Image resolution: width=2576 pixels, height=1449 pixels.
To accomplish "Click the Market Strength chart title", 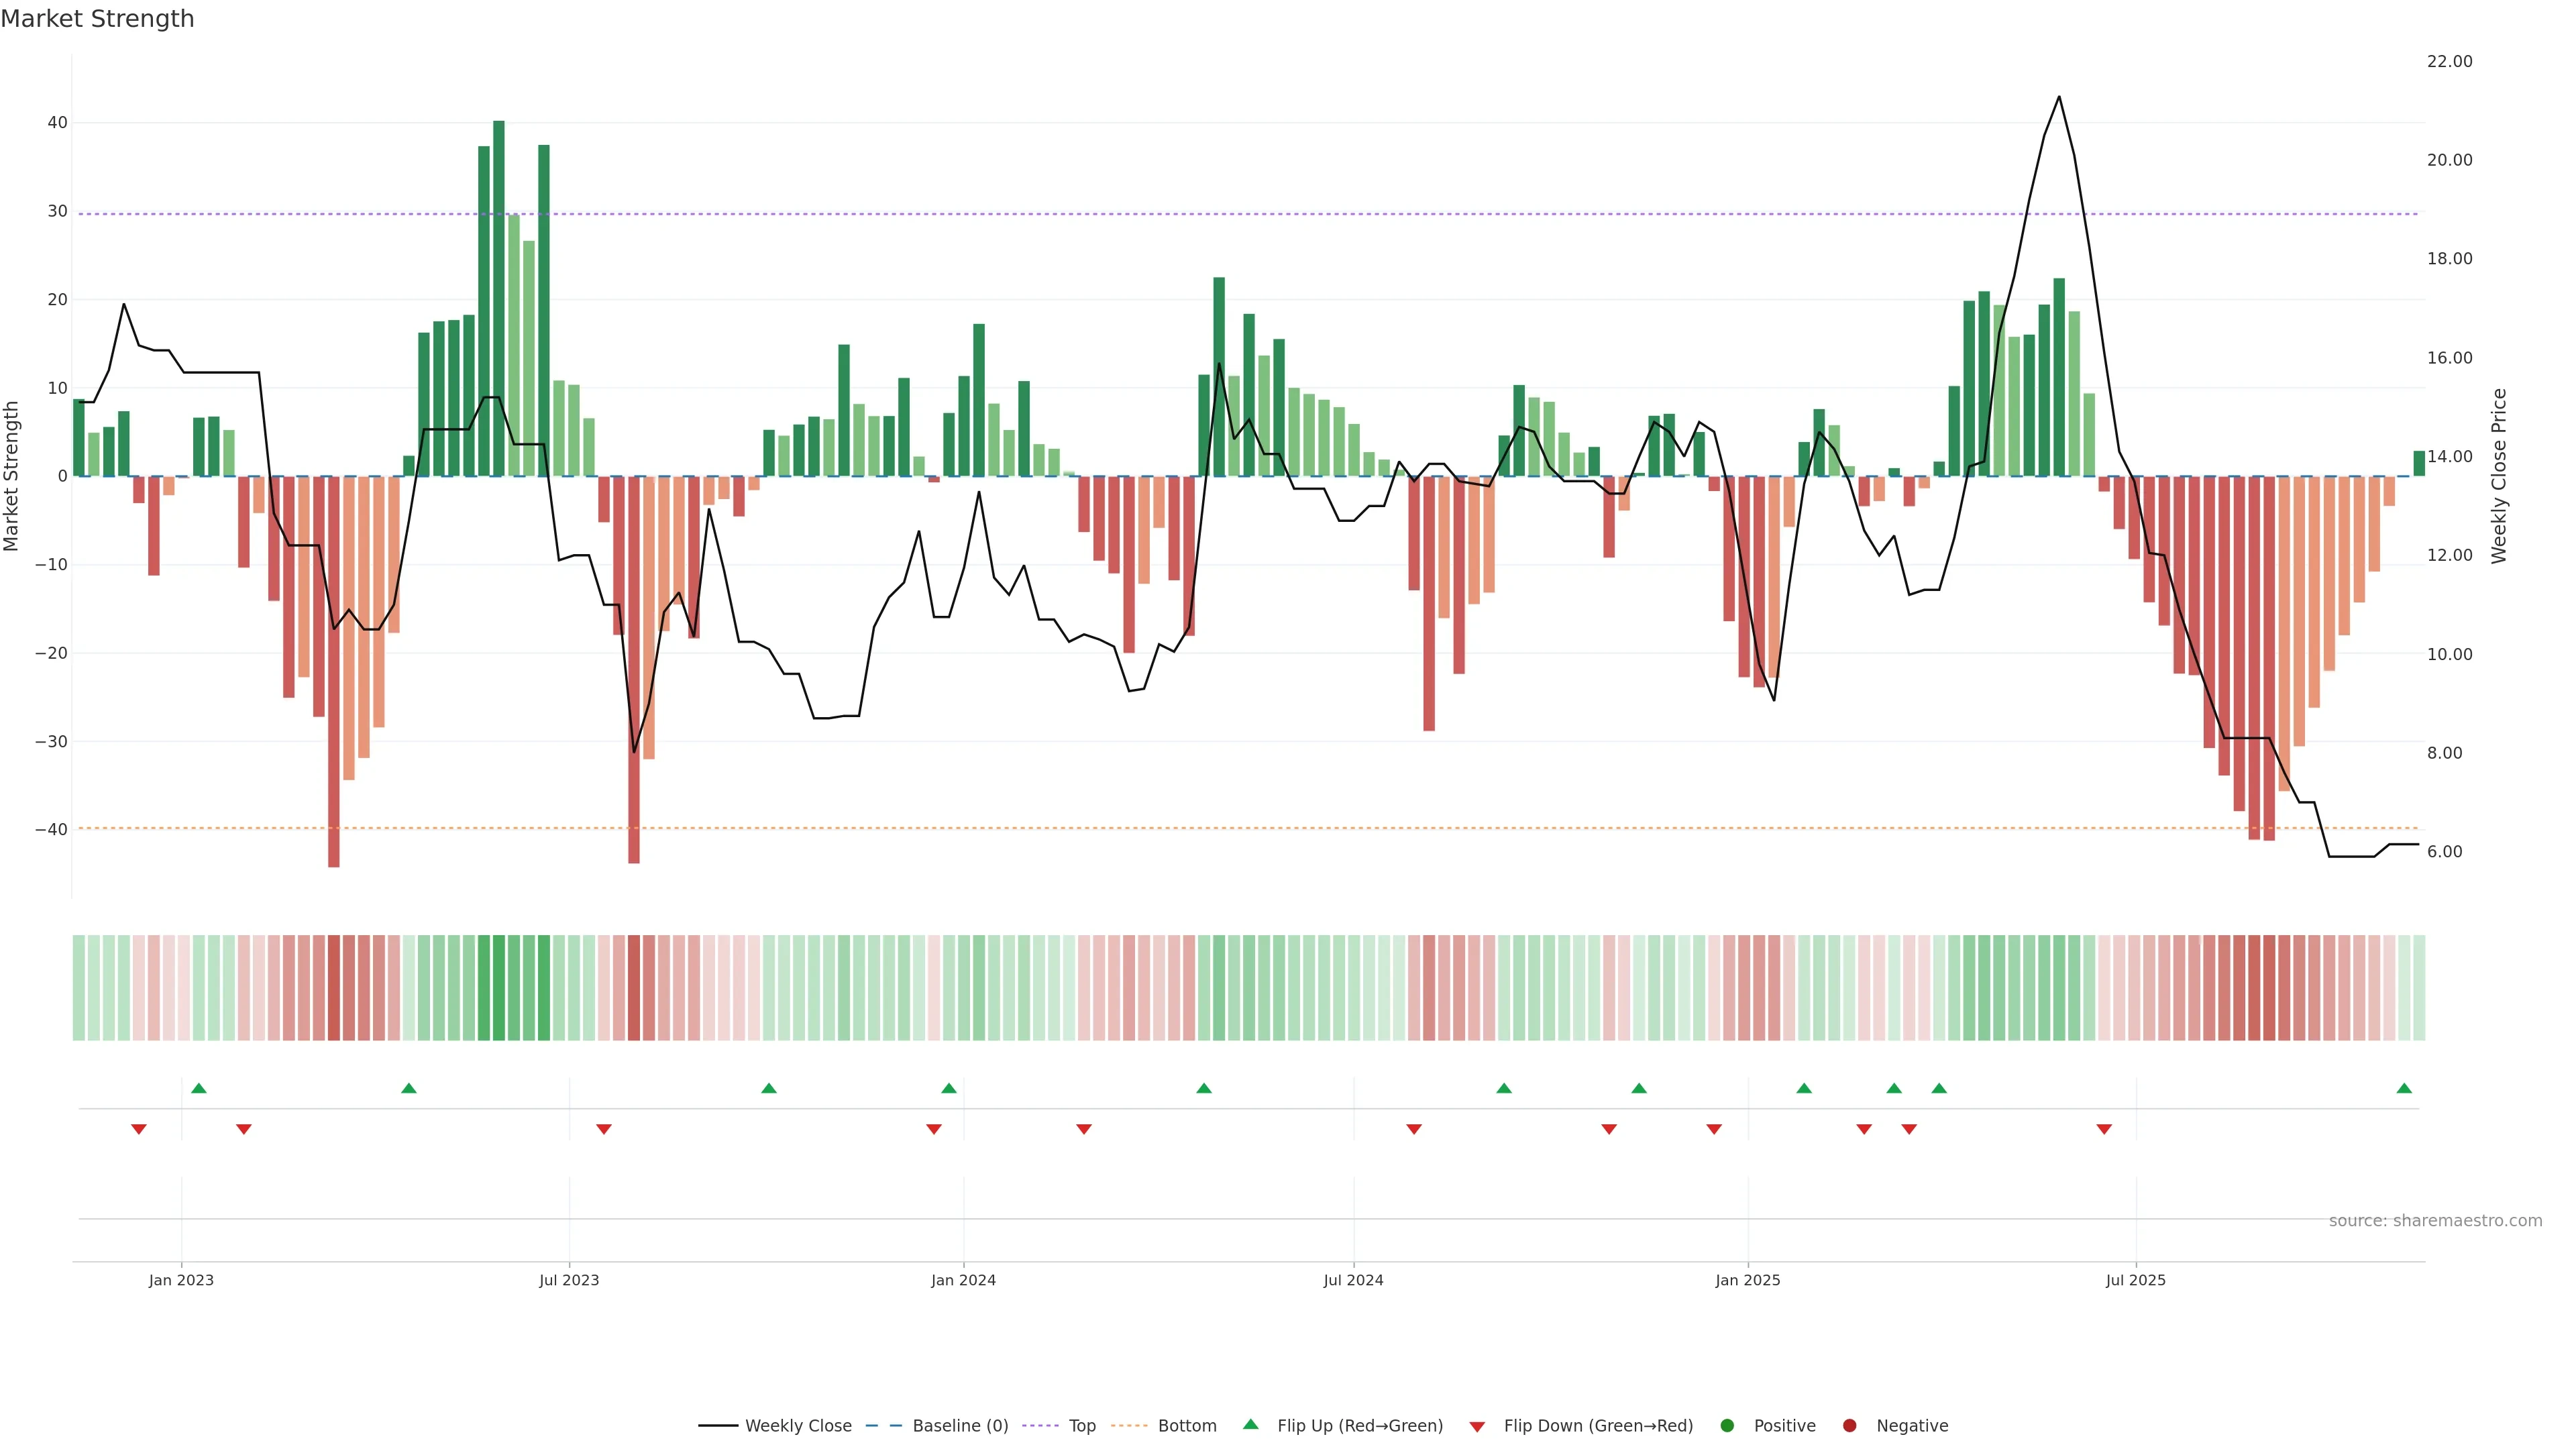I will pos(97,19).
